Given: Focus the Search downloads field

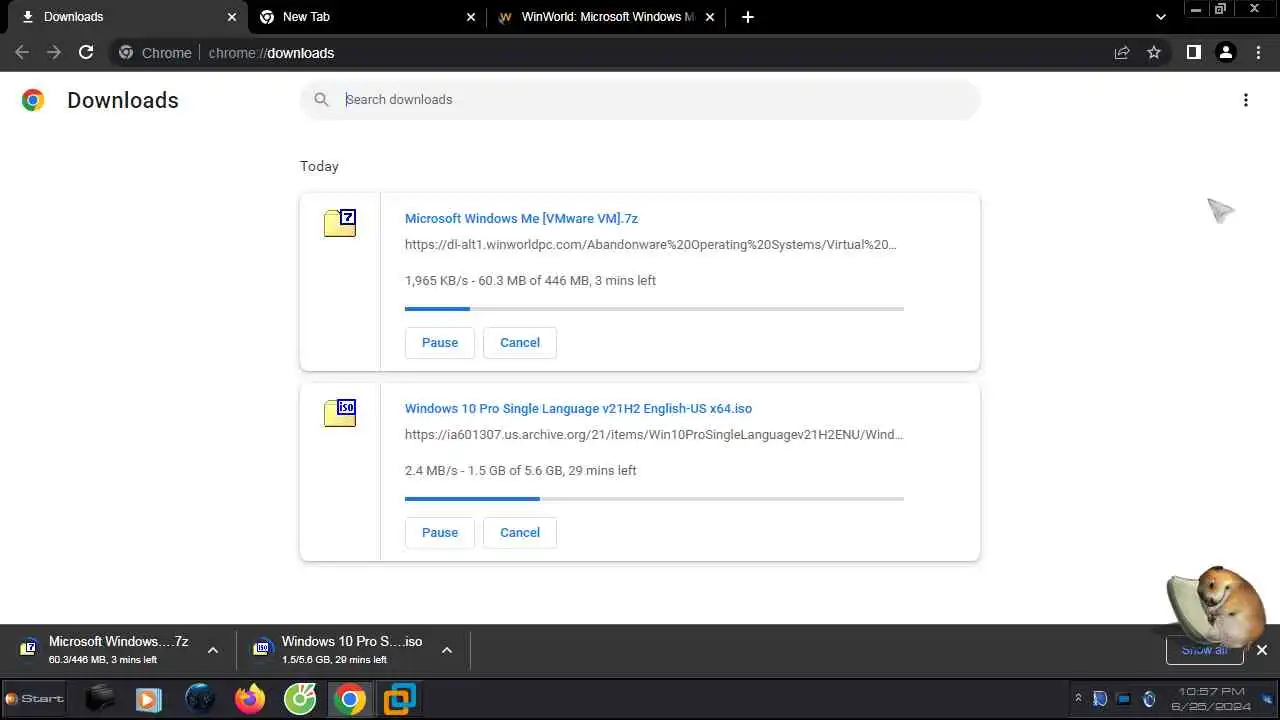Looking at the screenshot, I should pos(640,99).
